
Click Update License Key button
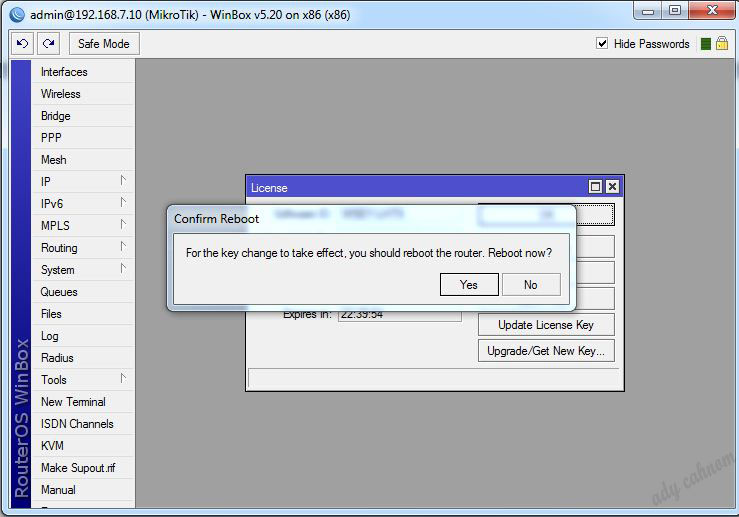(546, 325)
